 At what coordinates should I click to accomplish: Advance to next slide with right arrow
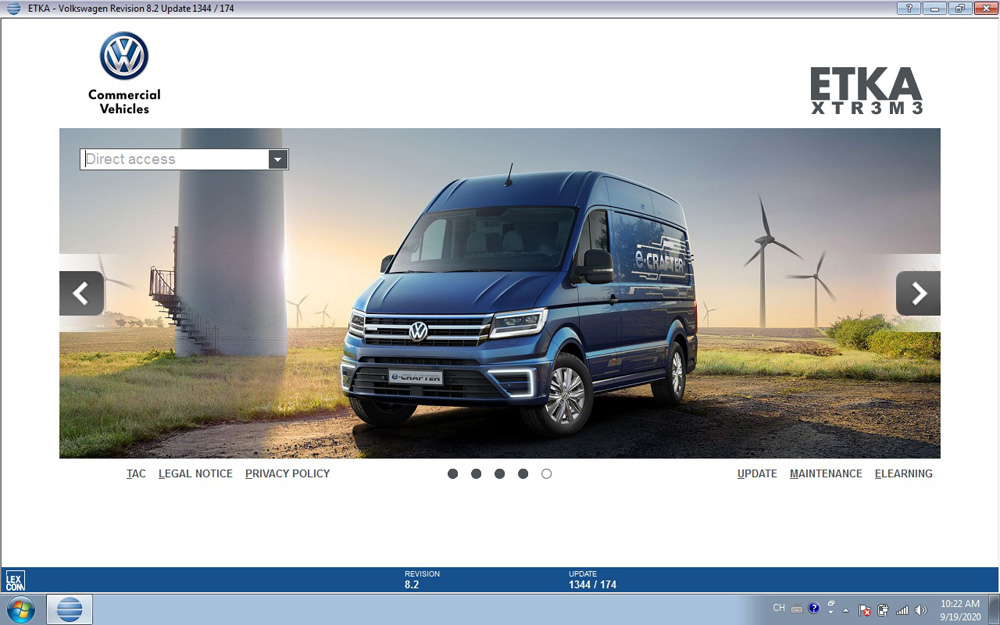point(918,293)
